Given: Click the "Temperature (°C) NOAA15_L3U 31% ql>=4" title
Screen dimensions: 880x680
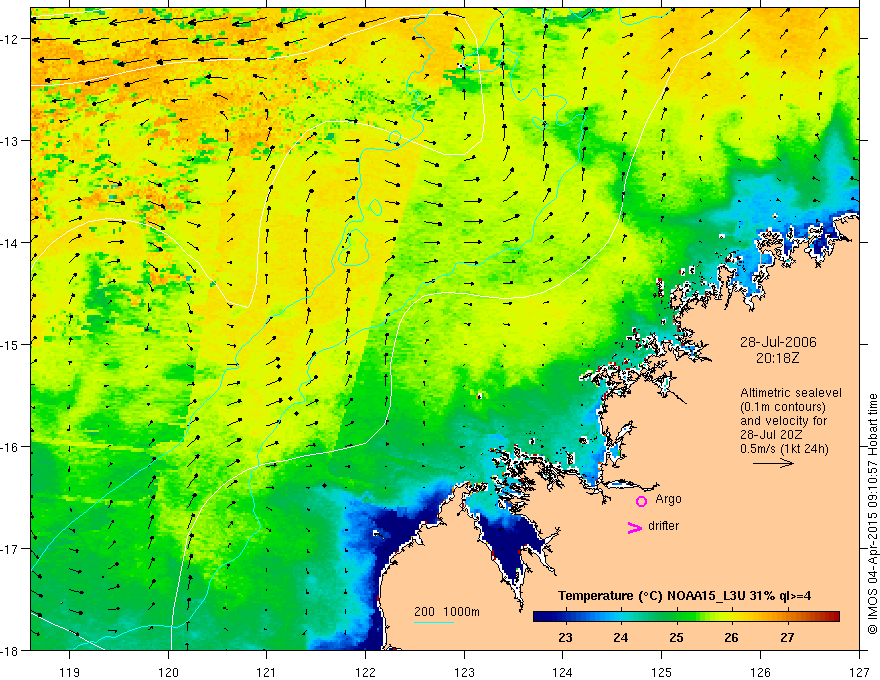Looking at the screenshot, I should coord(684,595).
